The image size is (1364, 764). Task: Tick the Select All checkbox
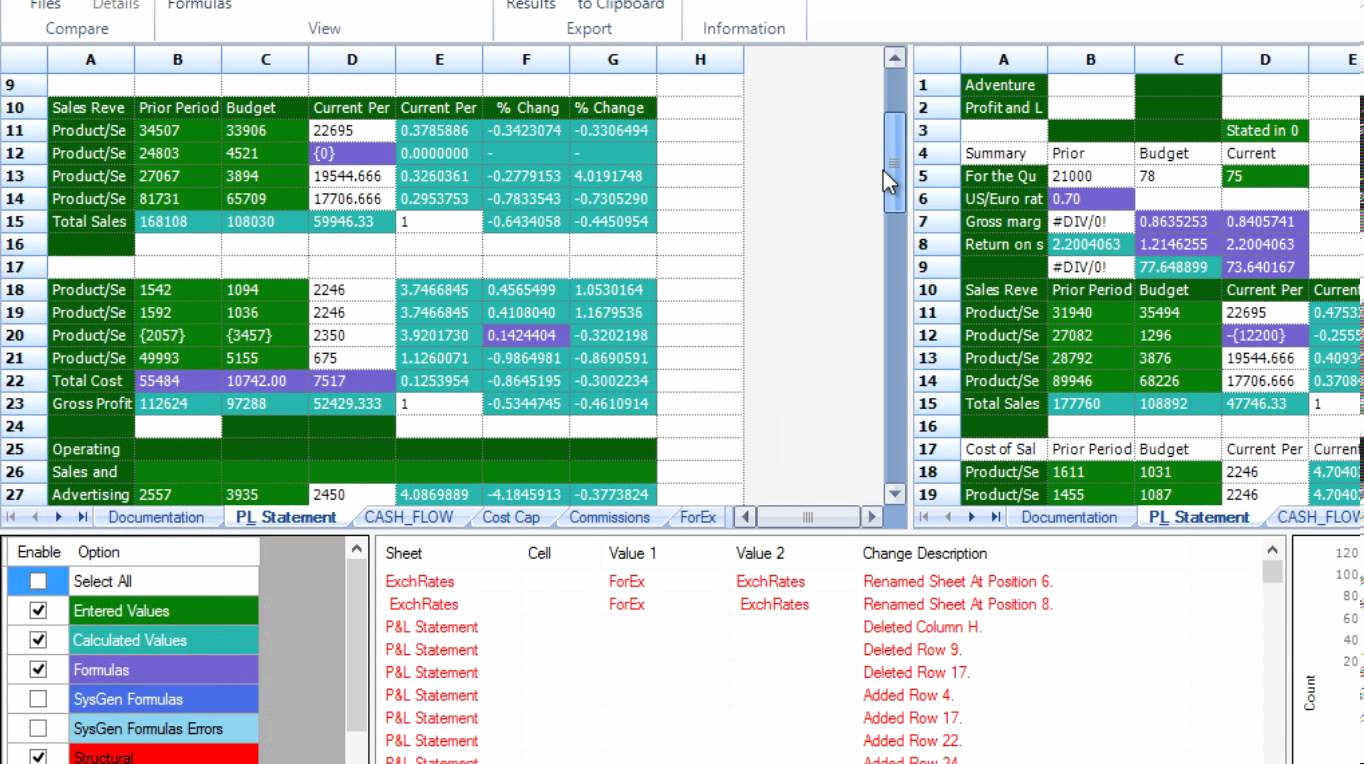pyautogui.click(x=38, y=581)
